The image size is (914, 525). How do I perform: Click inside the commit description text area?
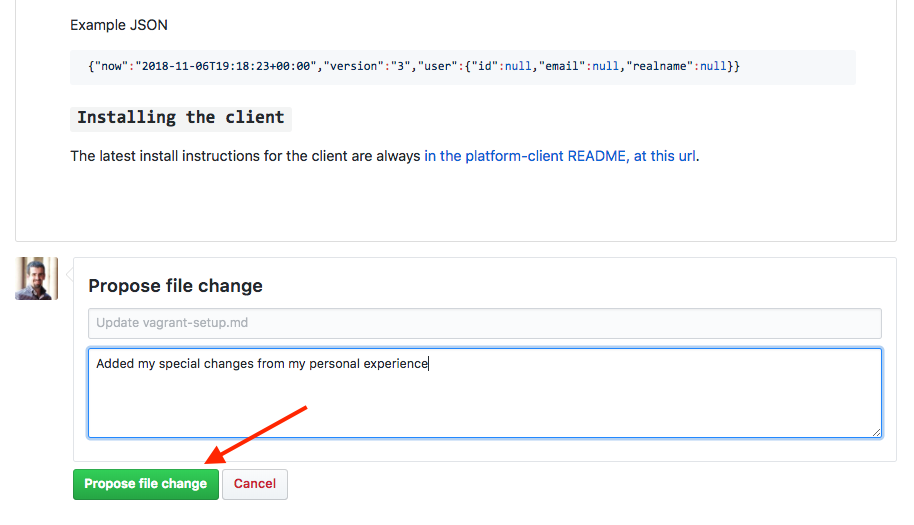click(484, 400)
